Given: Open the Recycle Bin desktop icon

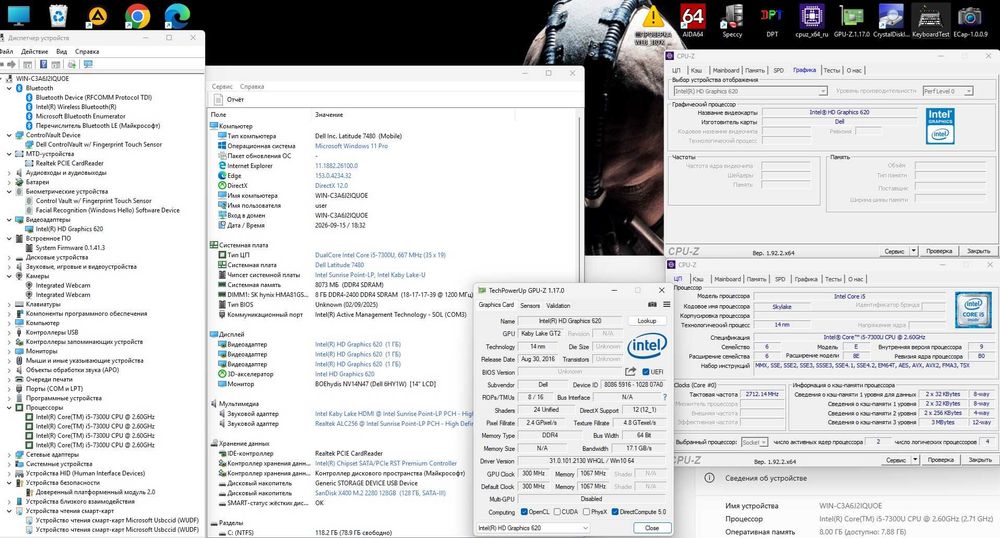Looking at the screenshot, I should pyautogui.click(x=58, y=16).
